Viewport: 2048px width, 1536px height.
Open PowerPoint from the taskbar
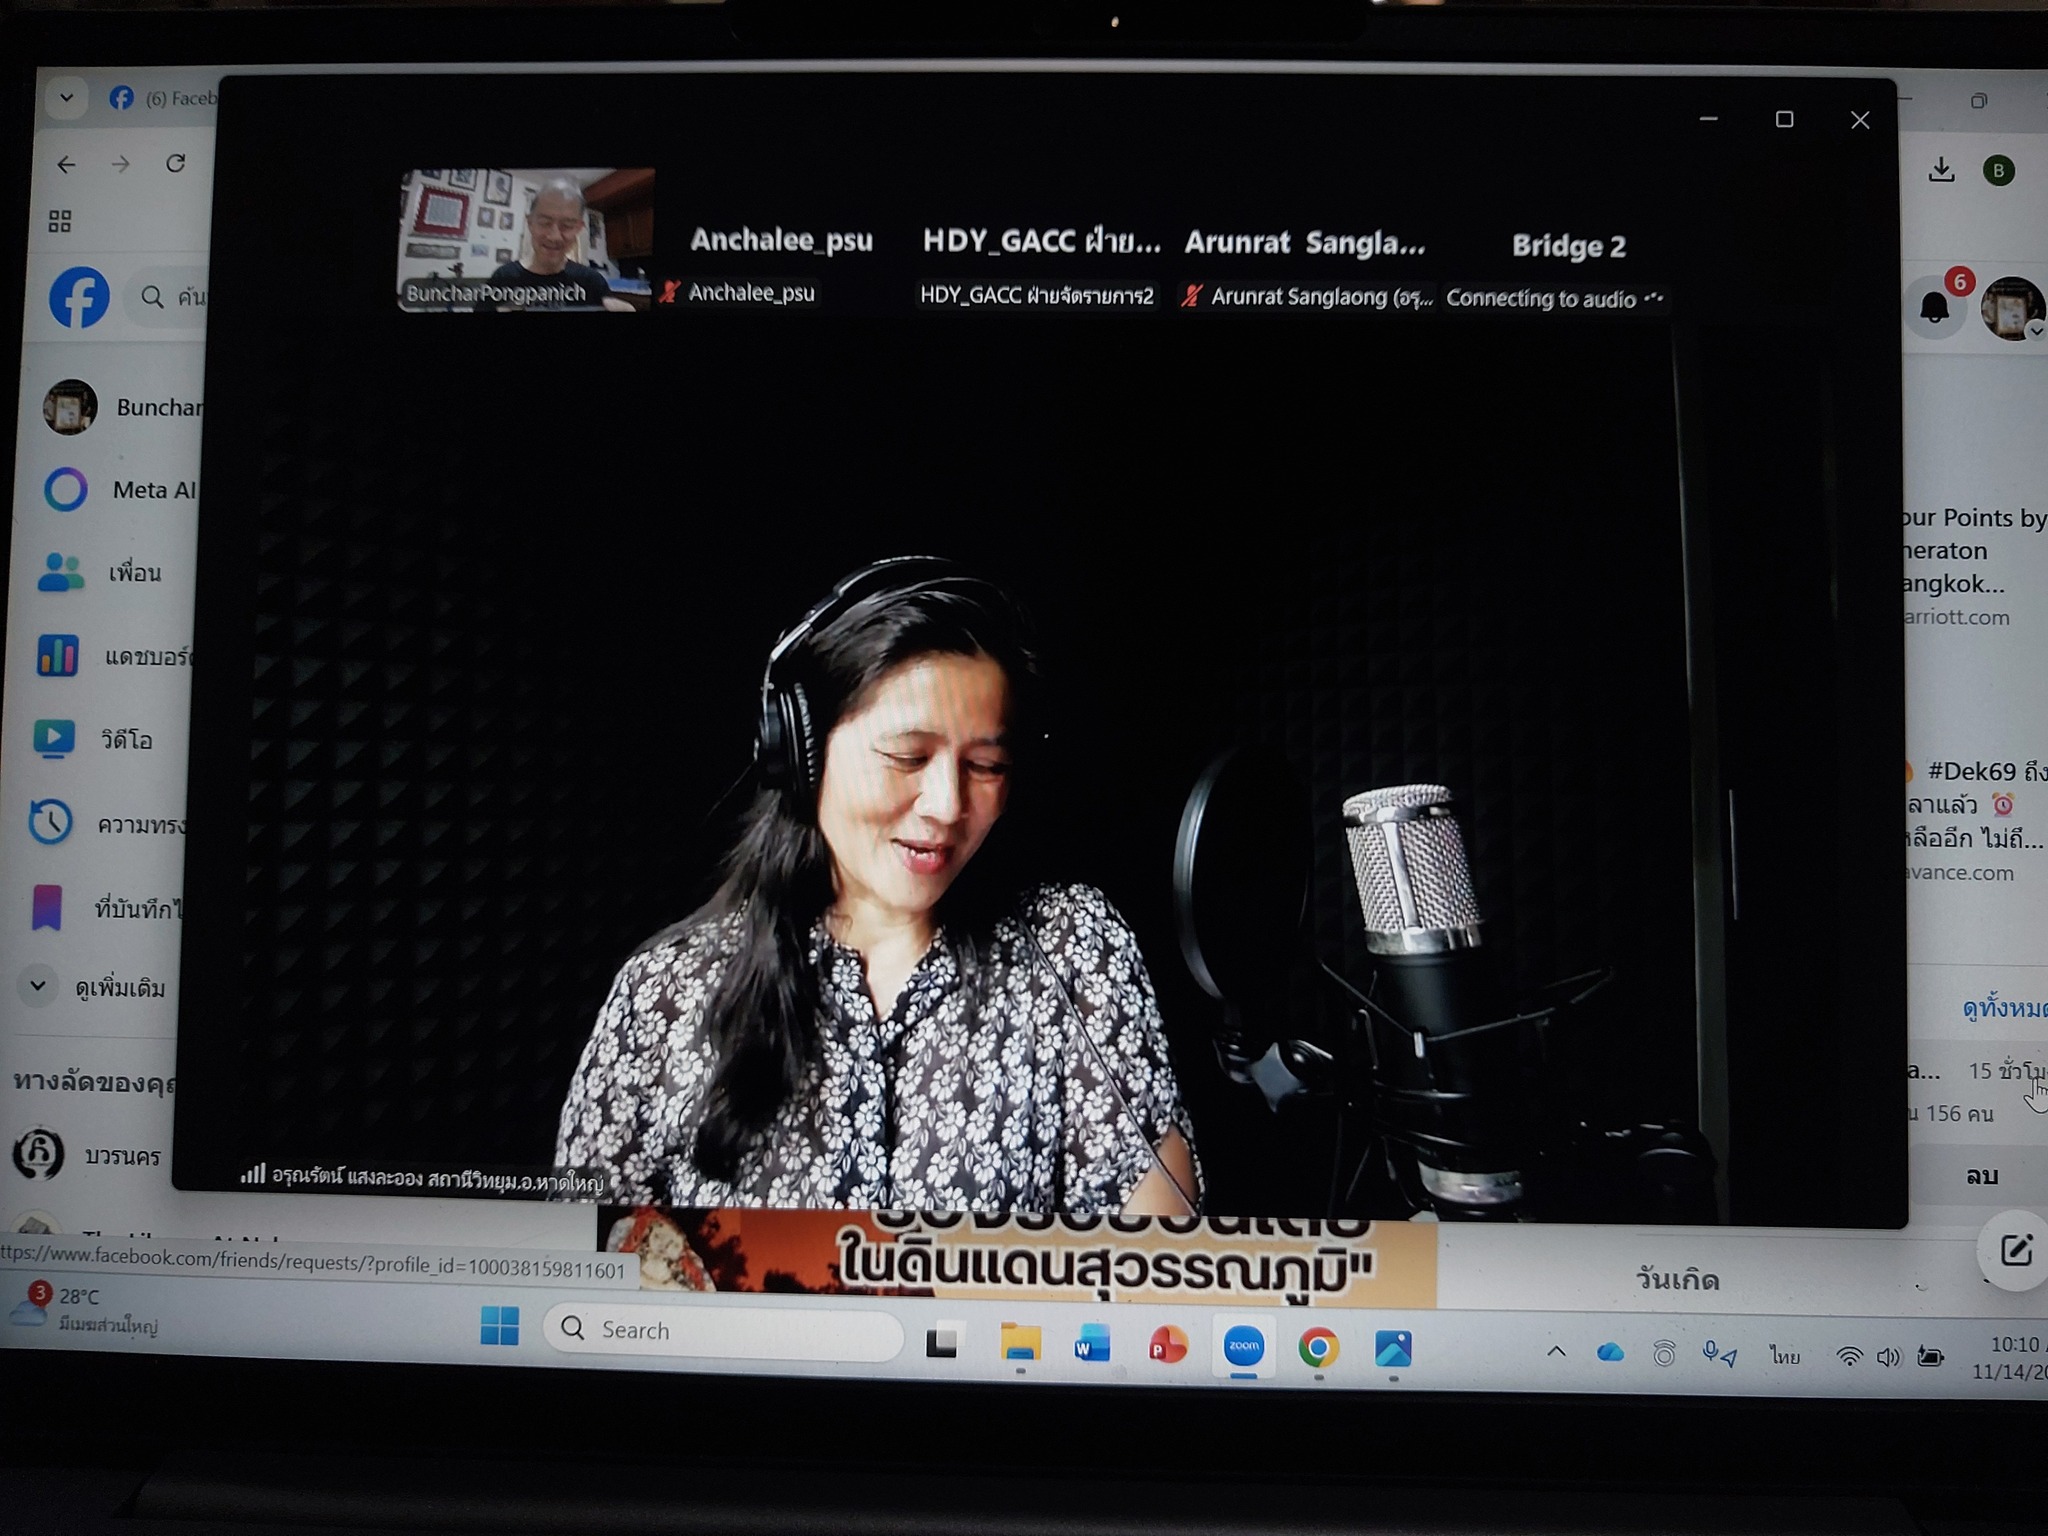tap(1166, 1348)
